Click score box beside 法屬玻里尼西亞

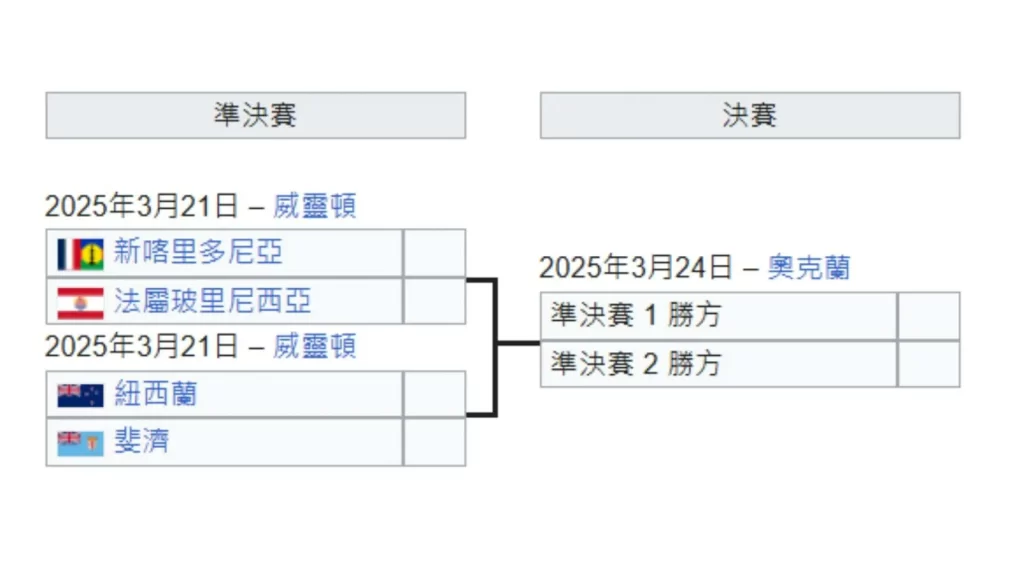pos(434,301)
